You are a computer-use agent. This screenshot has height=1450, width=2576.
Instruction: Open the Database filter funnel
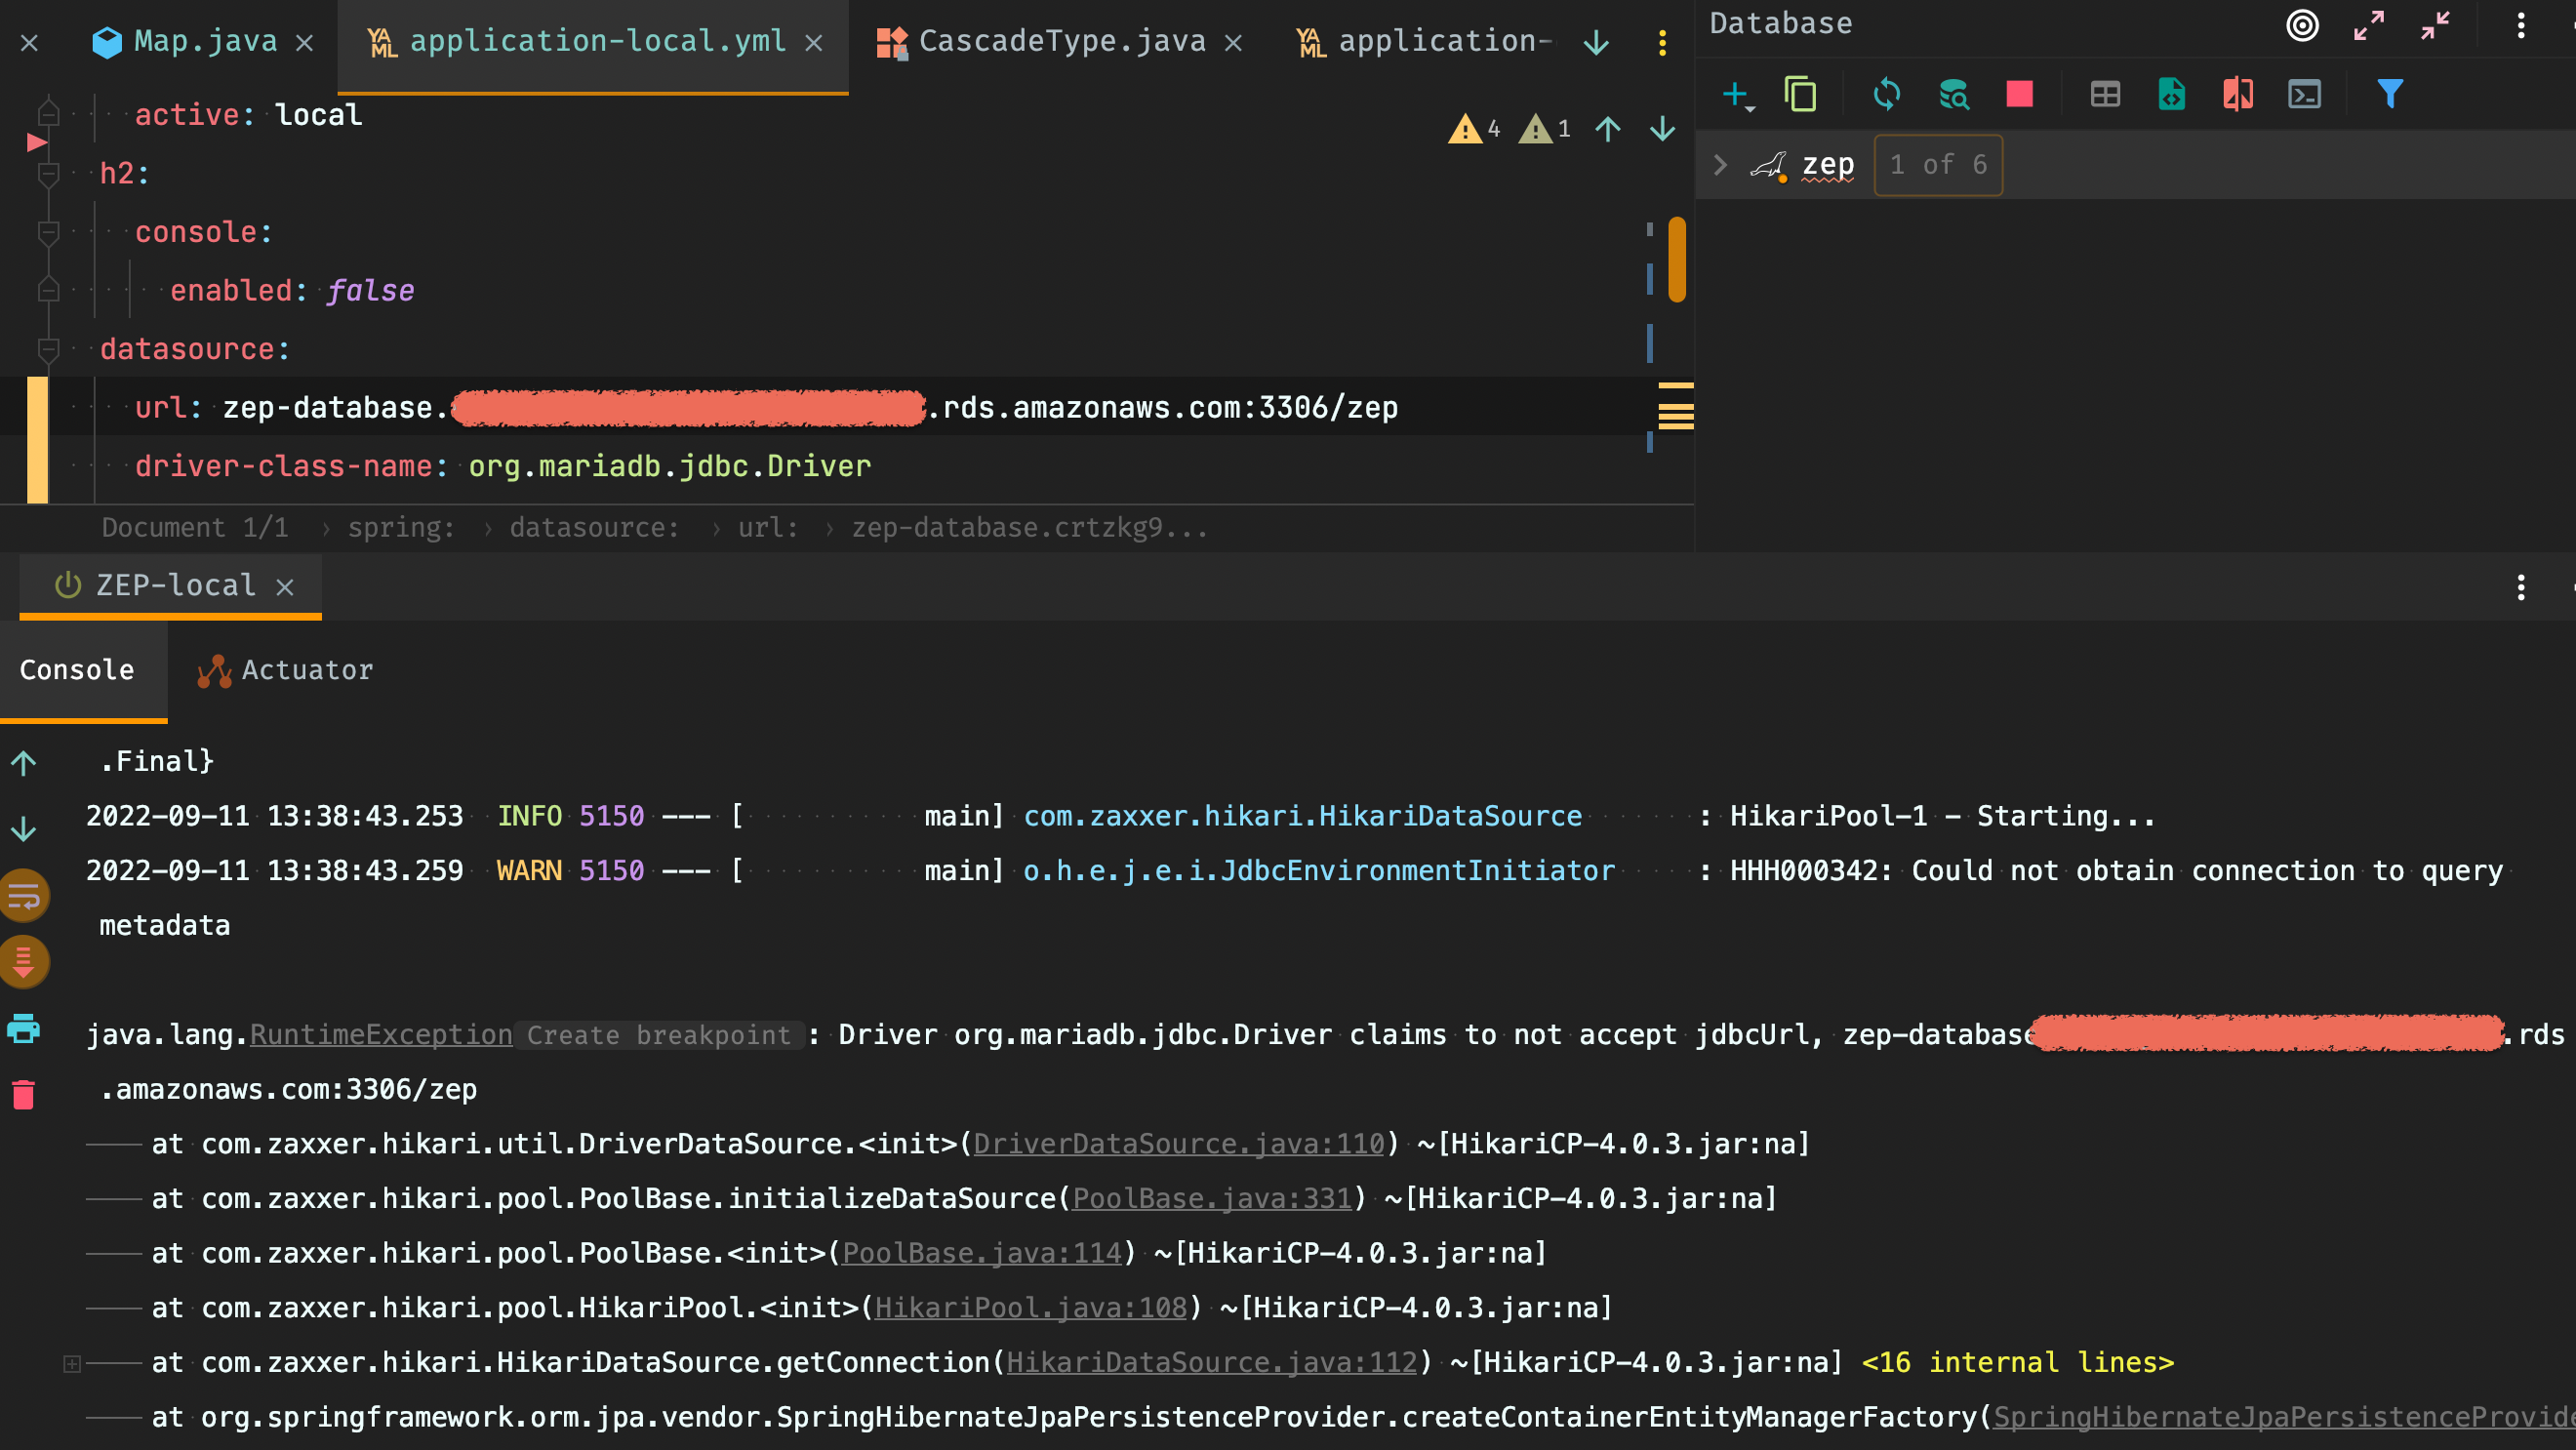2390,95
